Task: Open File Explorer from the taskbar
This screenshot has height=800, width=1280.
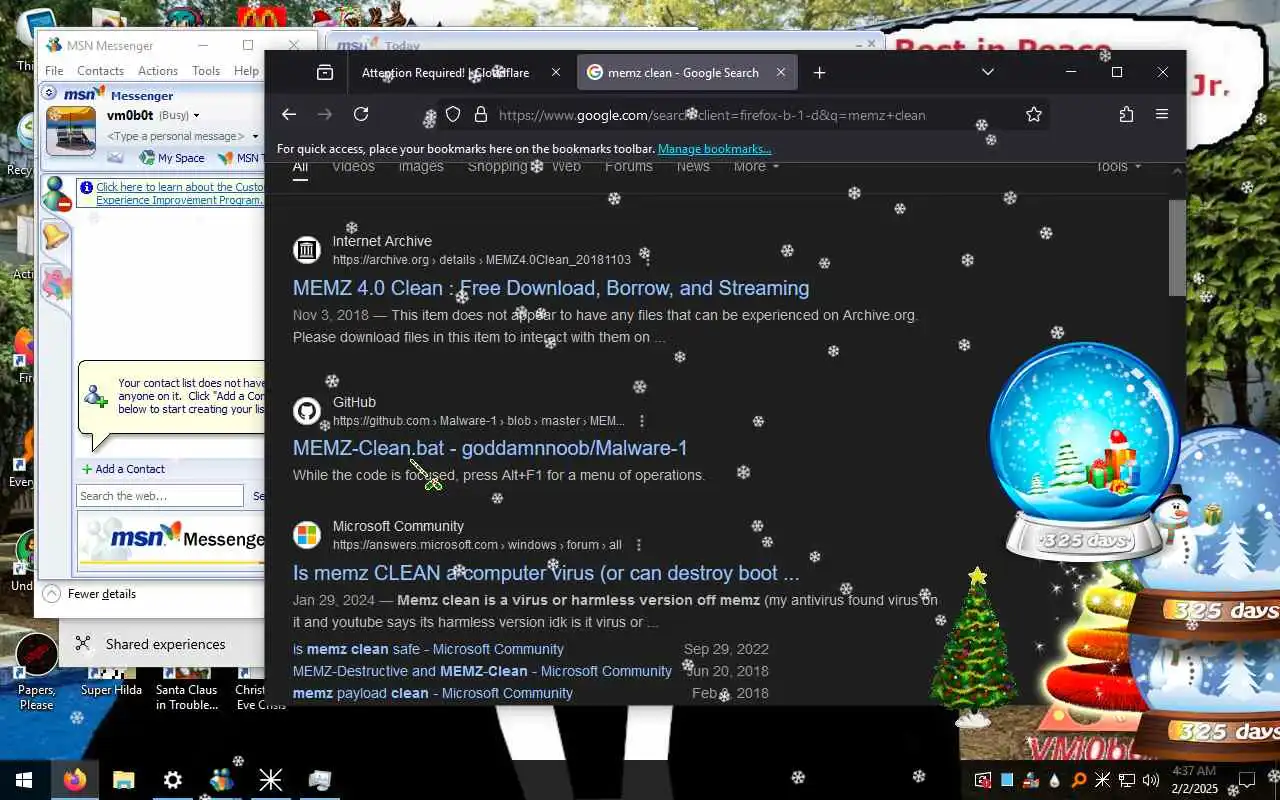Action: [123, 780]
